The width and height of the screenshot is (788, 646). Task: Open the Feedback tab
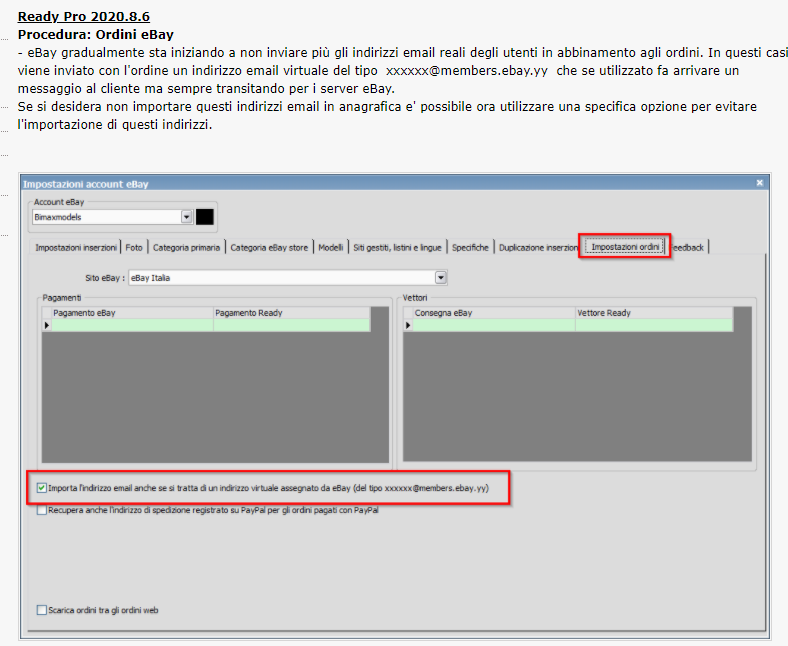click(x=688, y=247)
